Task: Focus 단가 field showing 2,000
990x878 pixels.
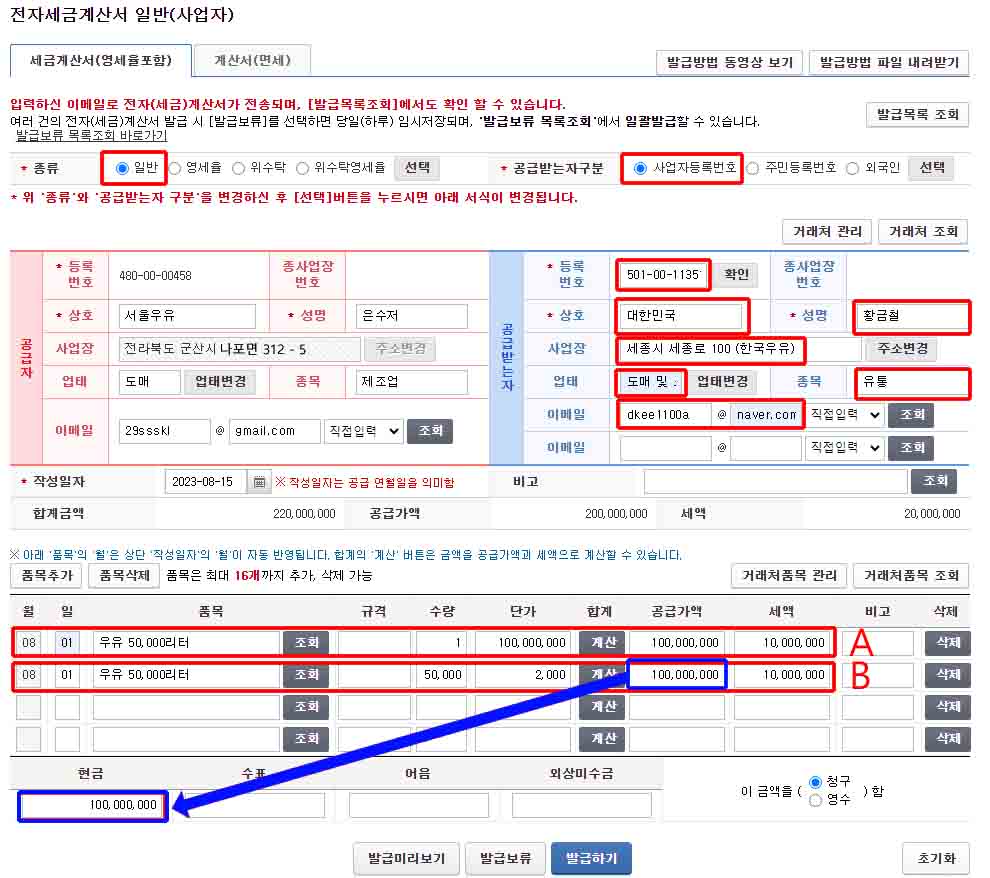Action: tap(522, 675)
